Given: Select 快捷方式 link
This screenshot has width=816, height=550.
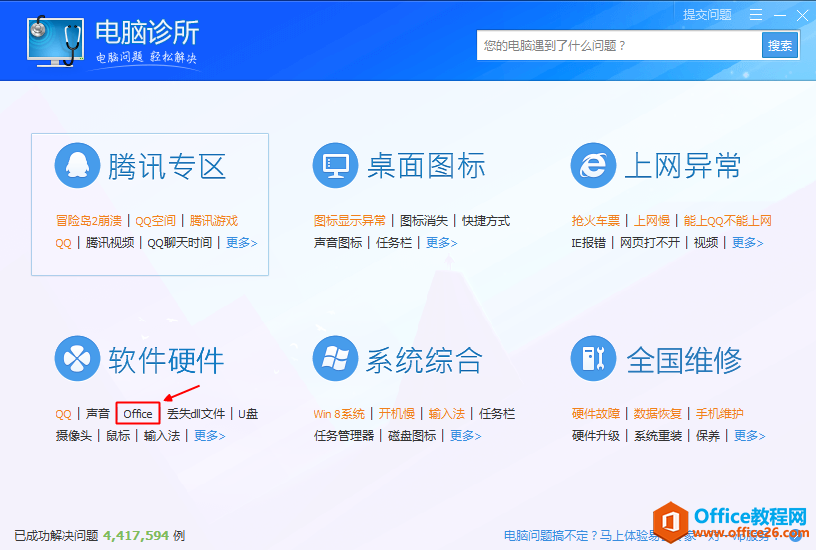Looking at the screenshot, I should point(486,221).
